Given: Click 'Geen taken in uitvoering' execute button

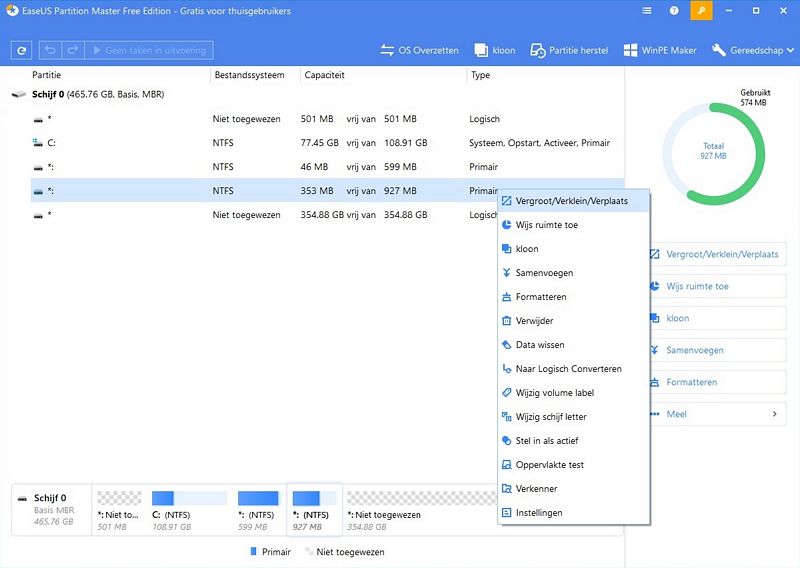Looking at the screenshot, I should click(x=149, y=50).
